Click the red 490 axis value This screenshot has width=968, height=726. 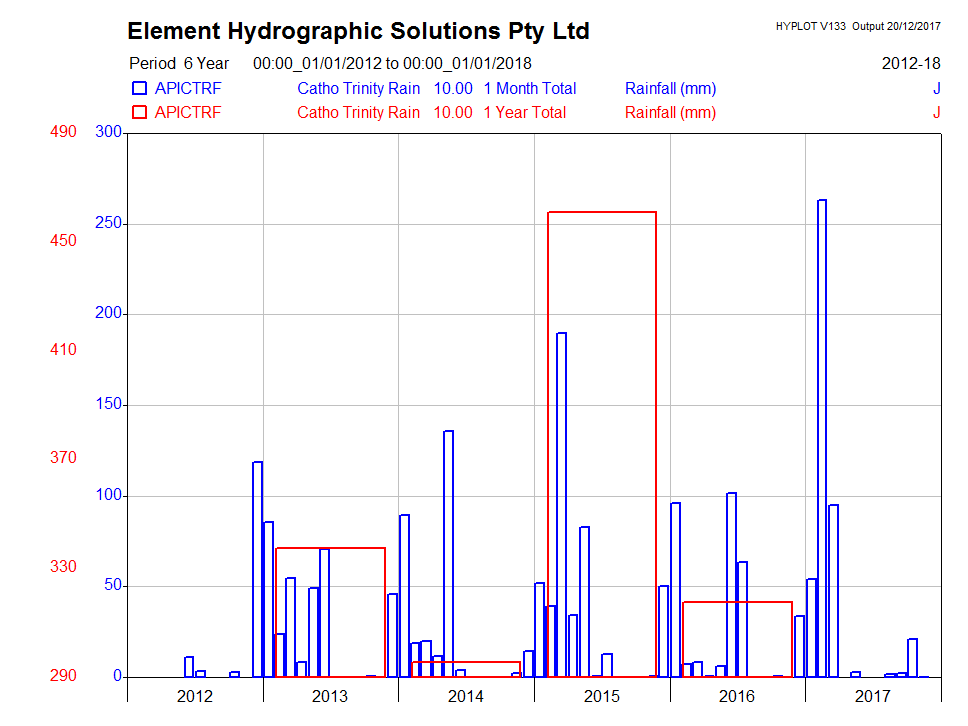tap(63, 132)
